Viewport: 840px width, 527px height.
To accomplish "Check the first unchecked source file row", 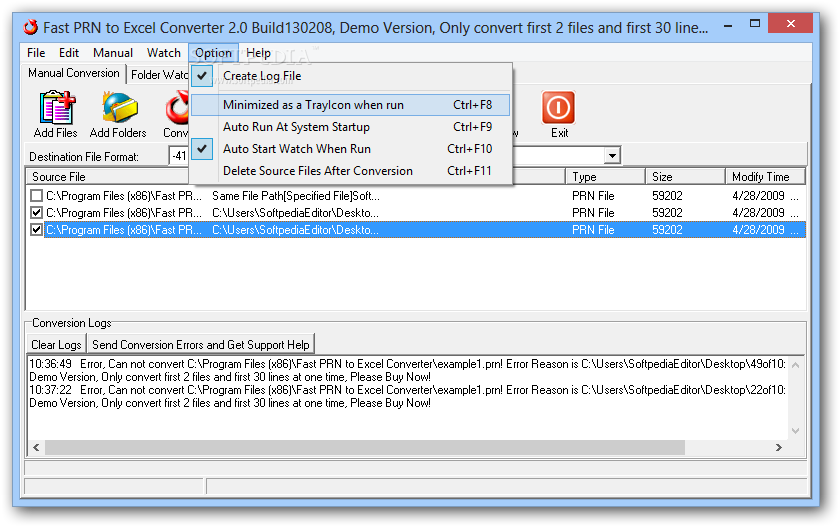I will pos(36,196).
